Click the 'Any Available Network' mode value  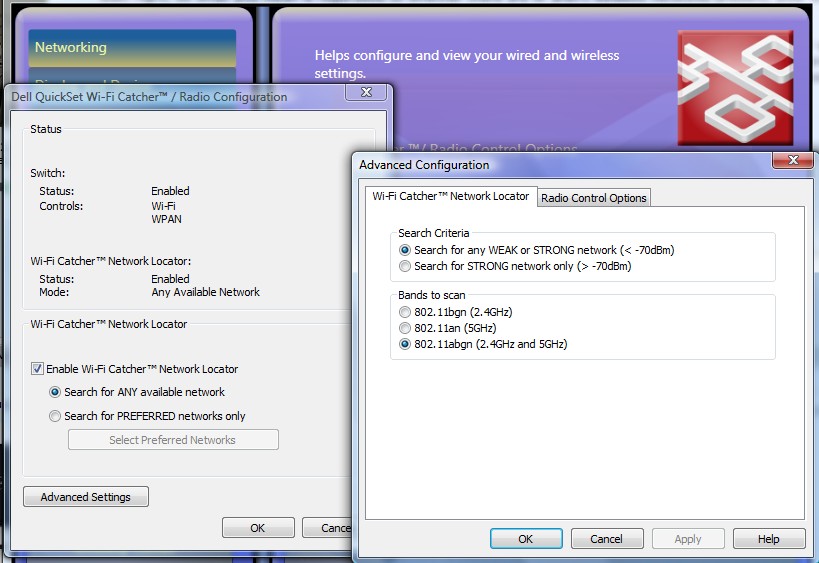205,292
